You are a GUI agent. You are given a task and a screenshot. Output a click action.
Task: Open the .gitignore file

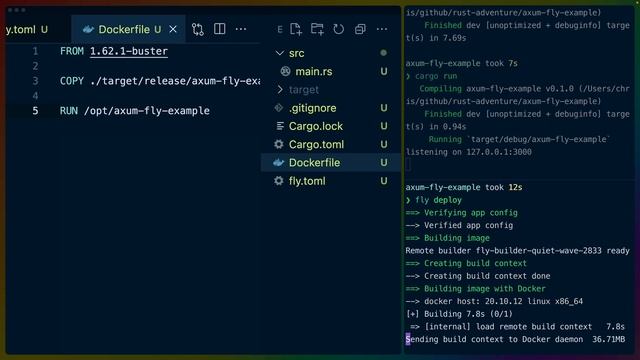pos(312,108)
